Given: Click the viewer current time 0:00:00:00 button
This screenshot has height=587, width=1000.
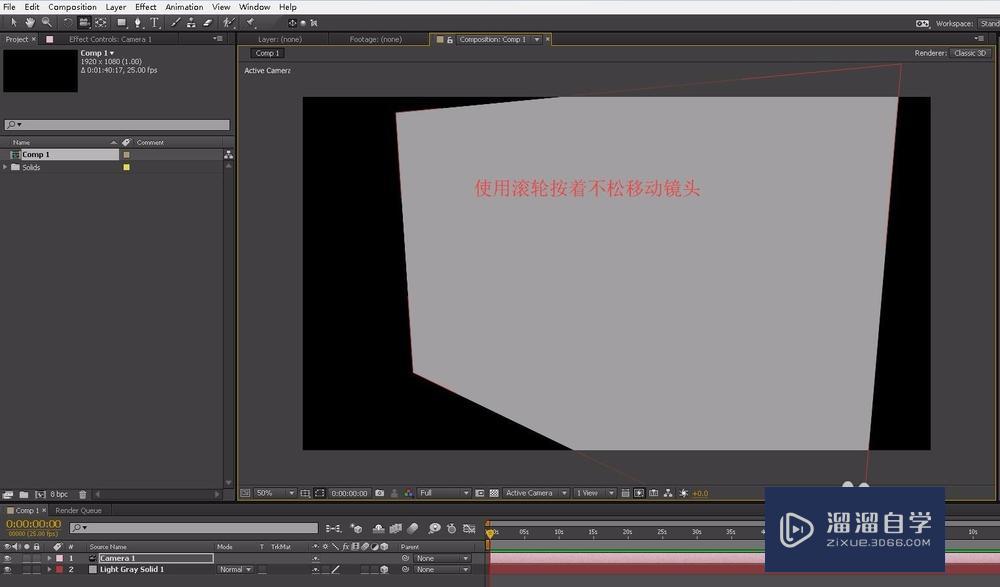Looking at the screenshot, I should pyautogui.click(x=349, y=493).
